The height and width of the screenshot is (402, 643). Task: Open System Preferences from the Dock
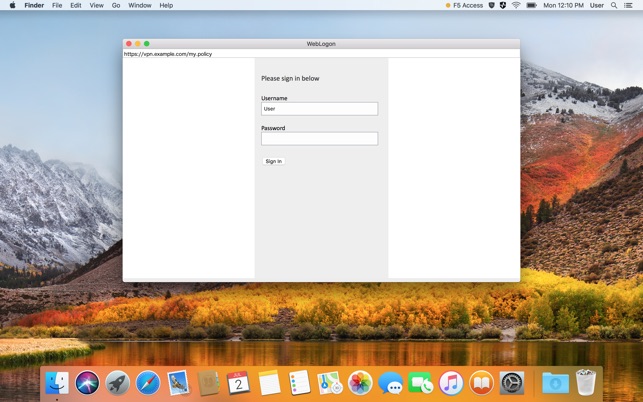point(512,383)
